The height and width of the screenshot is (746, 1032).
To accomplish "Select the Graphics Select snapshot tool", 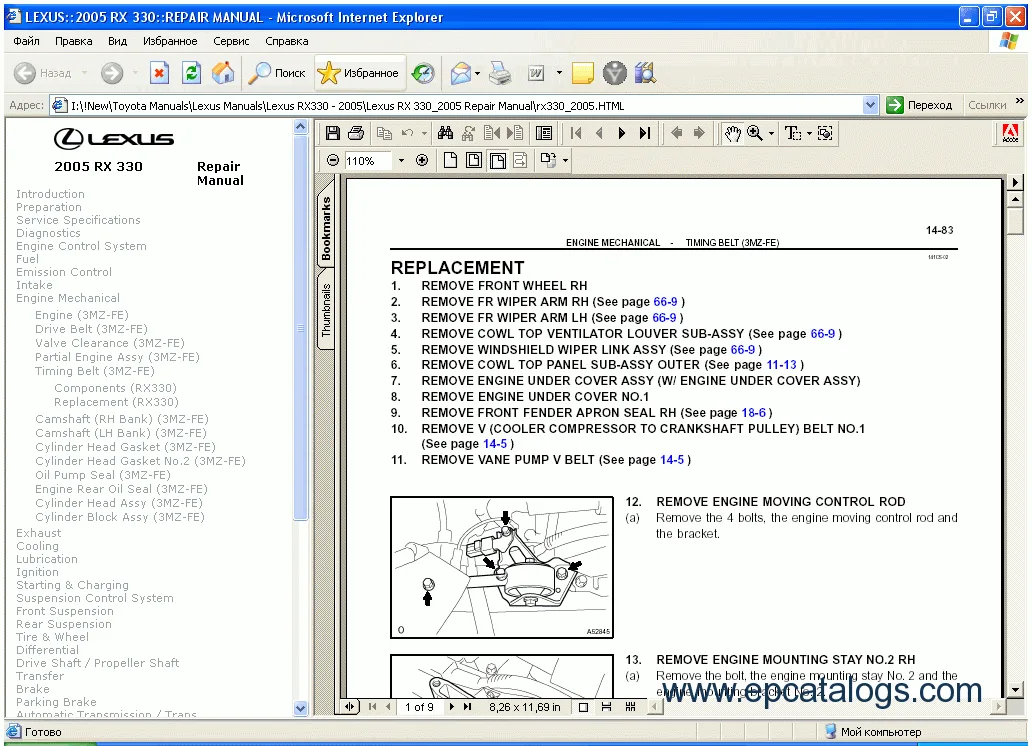I will point(825,134).
